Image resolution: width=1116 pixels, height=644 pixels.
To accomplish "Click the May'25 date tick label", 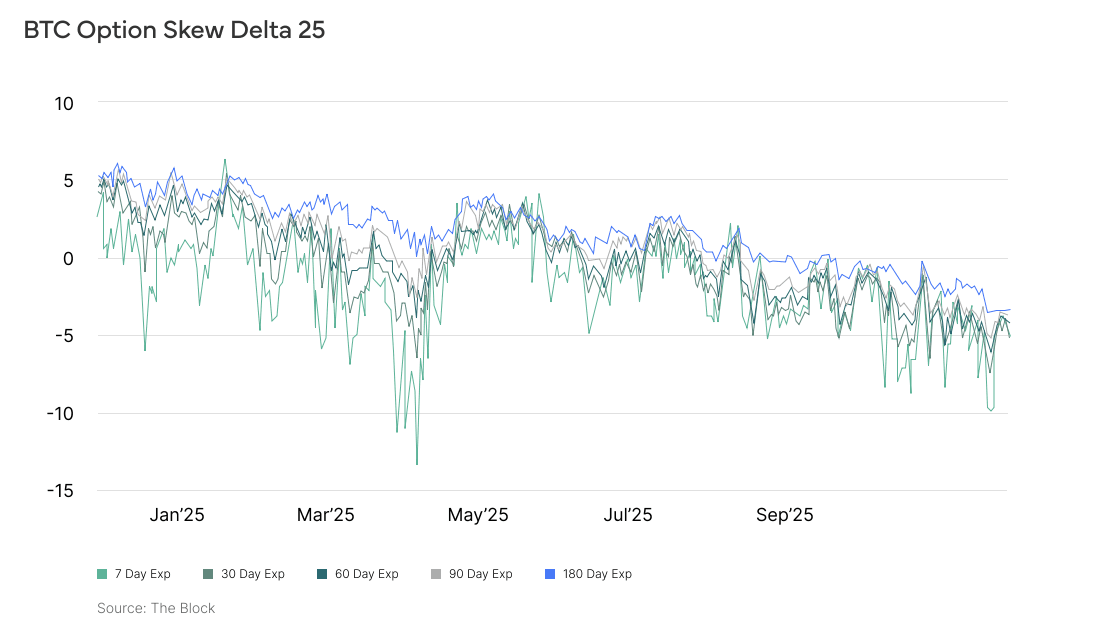I will [x=478, y=516].
